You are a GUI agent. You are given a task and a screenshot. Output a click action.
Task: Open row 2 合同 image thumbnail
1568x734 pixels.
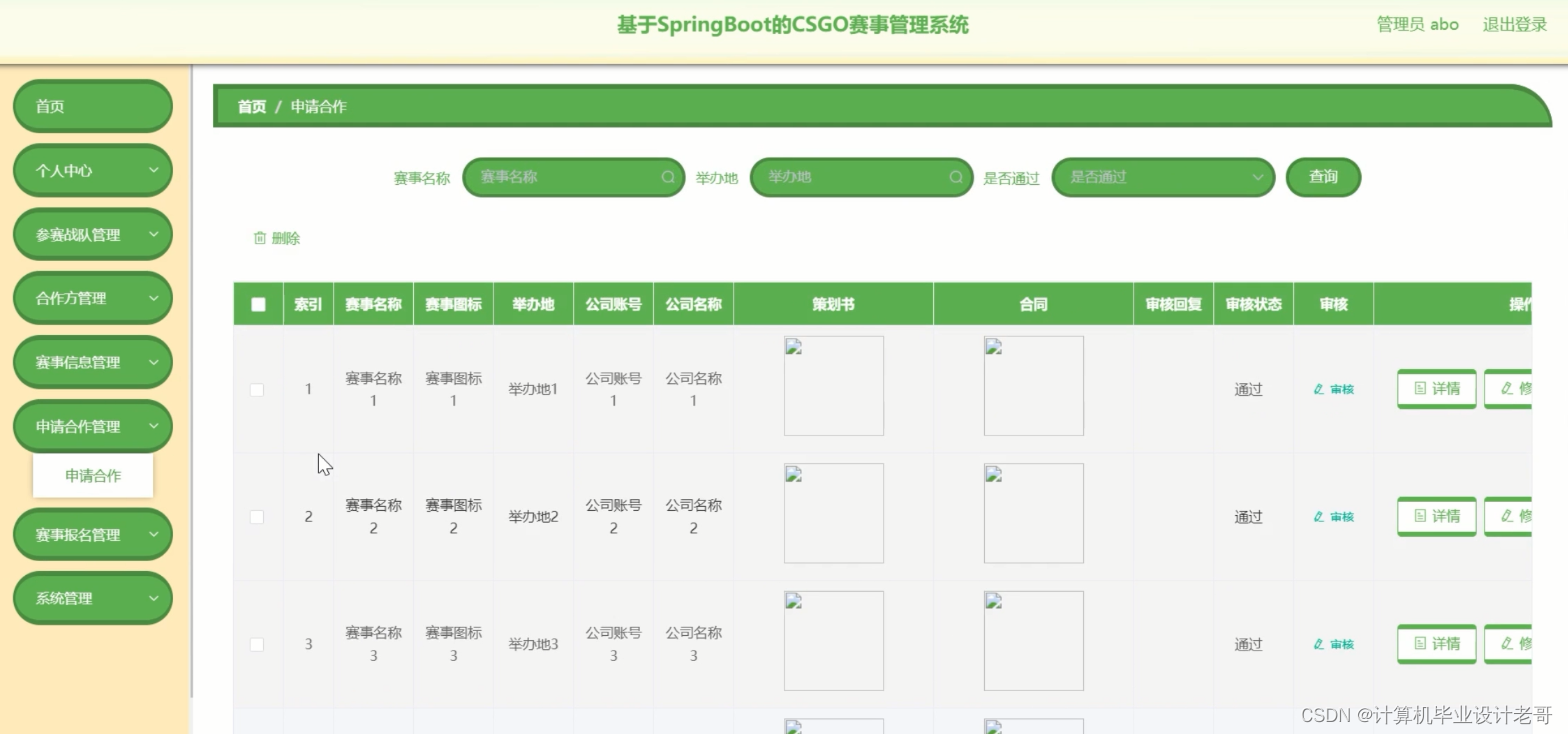point(1034,513)
